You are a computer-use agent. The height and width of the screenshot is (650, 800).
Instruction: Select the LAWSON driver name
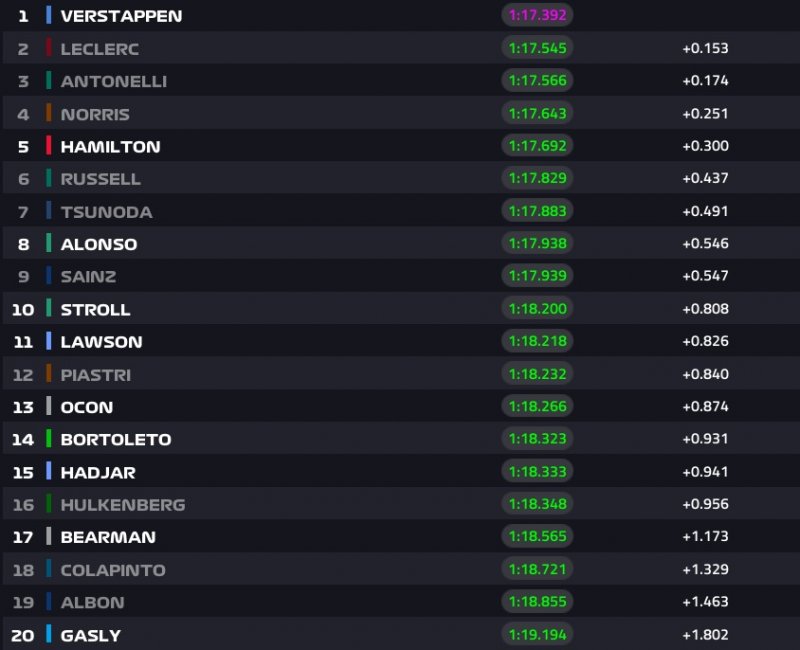[101, 342]
